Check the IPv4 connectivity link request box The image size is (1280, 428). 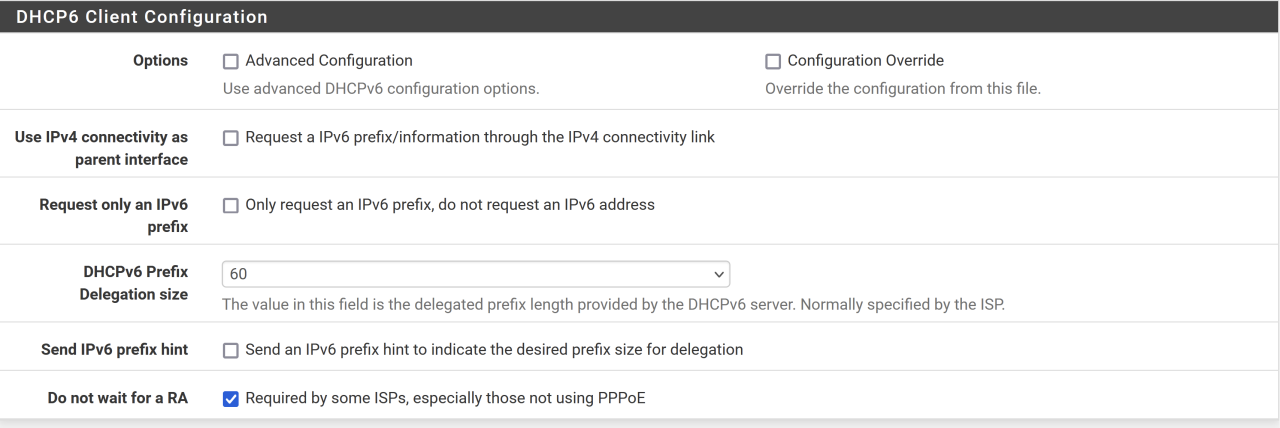pyautogui.click(x=230, y=138)
